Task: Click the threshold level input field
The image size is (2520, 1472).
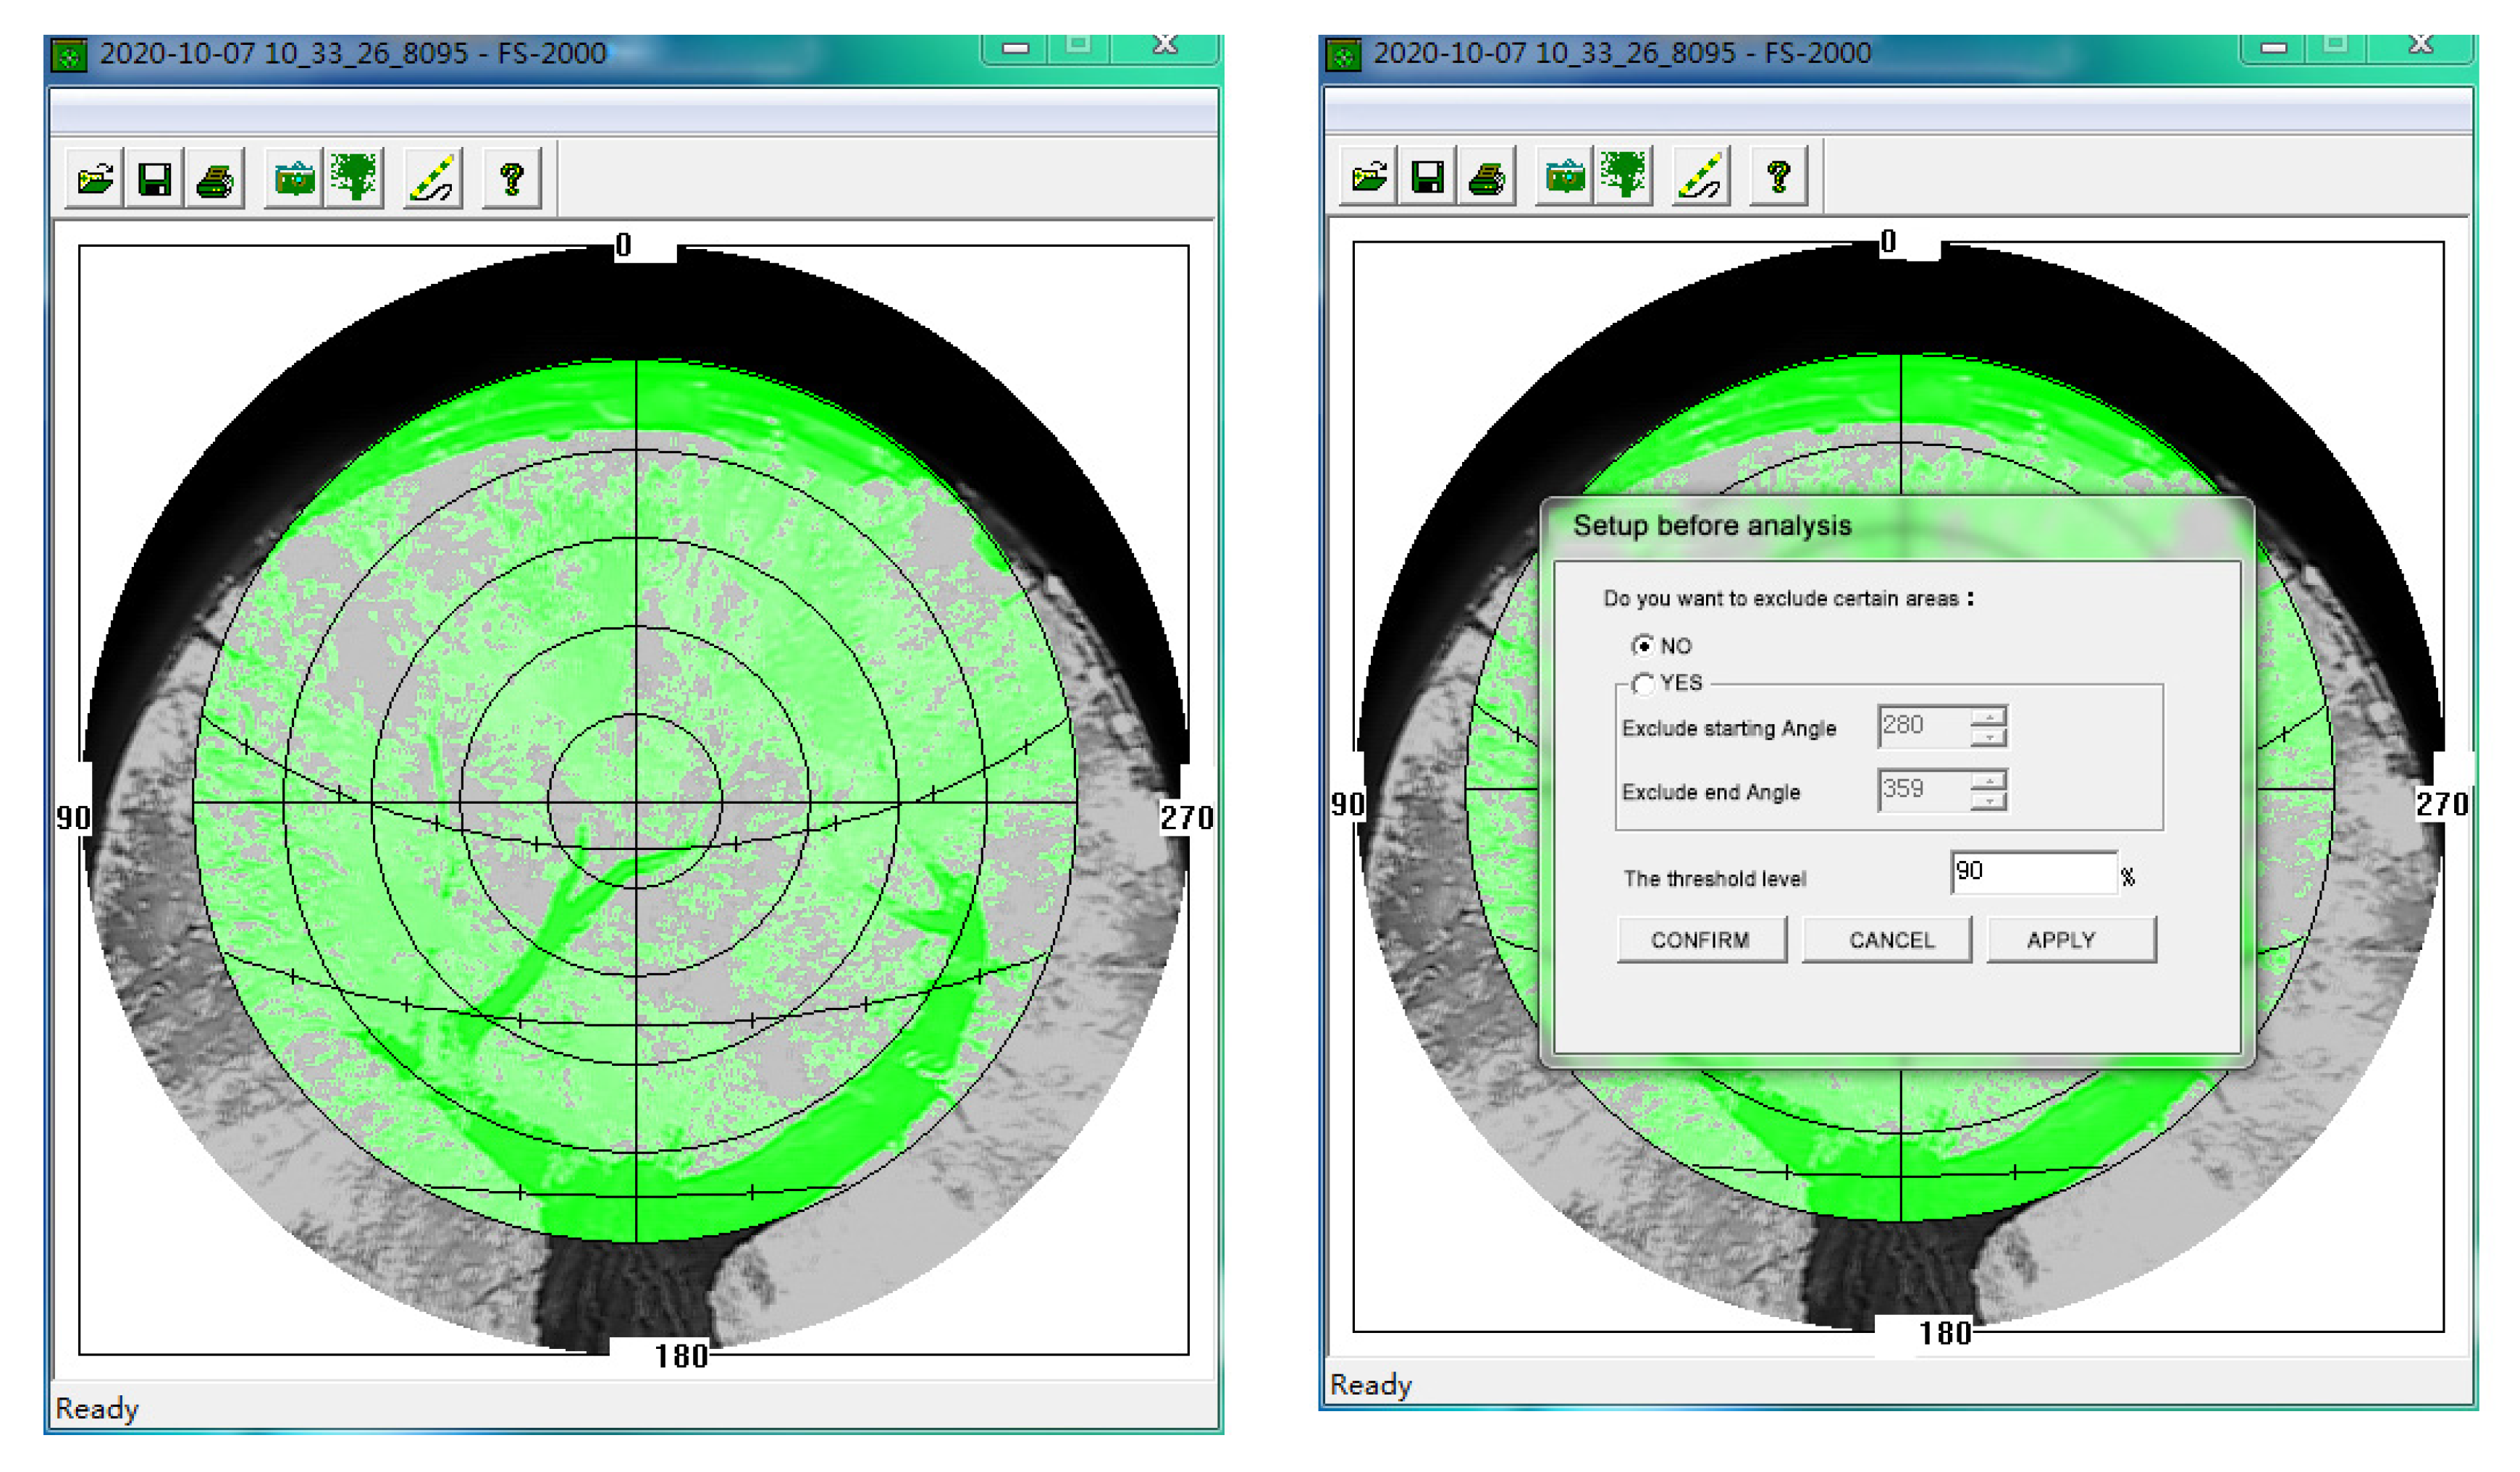Action: pos(2033,873)
